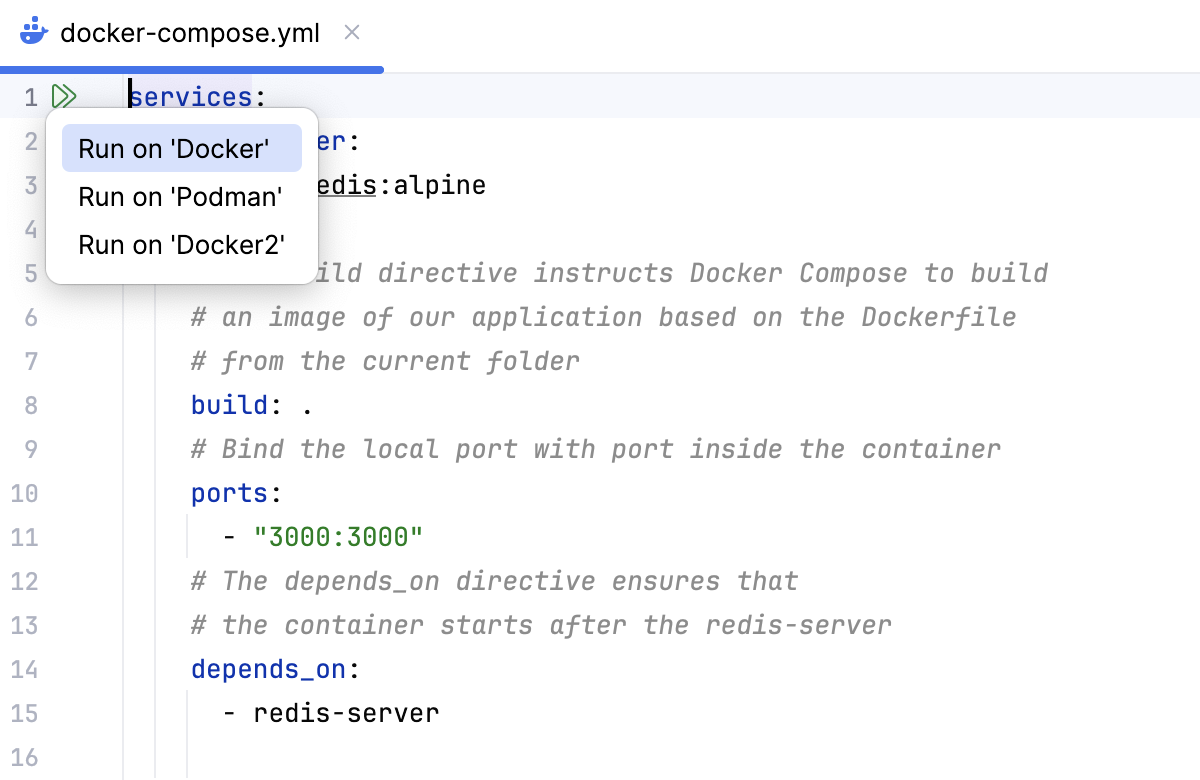
Task: Click the green run gutter icon on line 1
Action: pos(64,97)
